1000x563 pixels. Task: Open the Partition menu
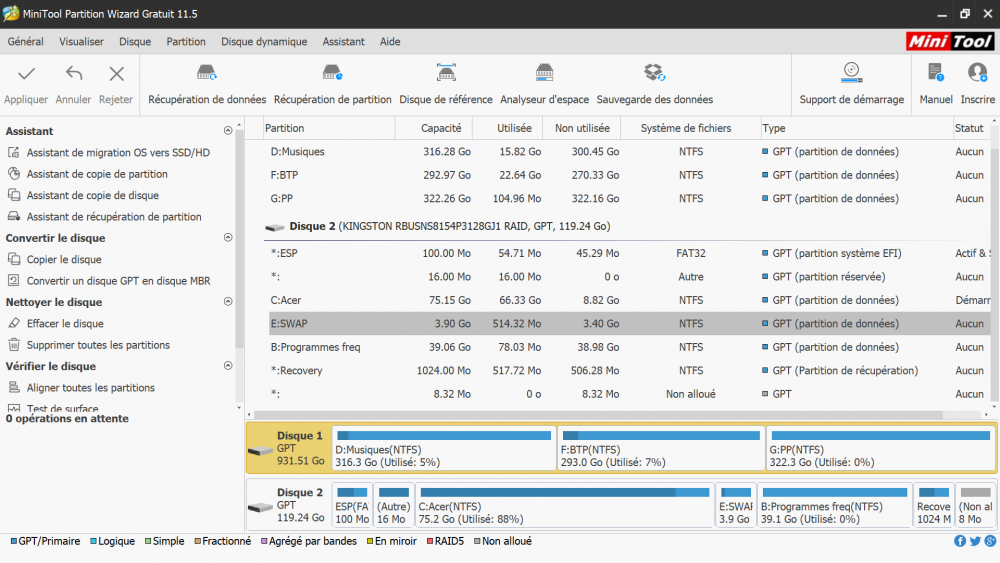pyautogui.click(x=186, y=42)
